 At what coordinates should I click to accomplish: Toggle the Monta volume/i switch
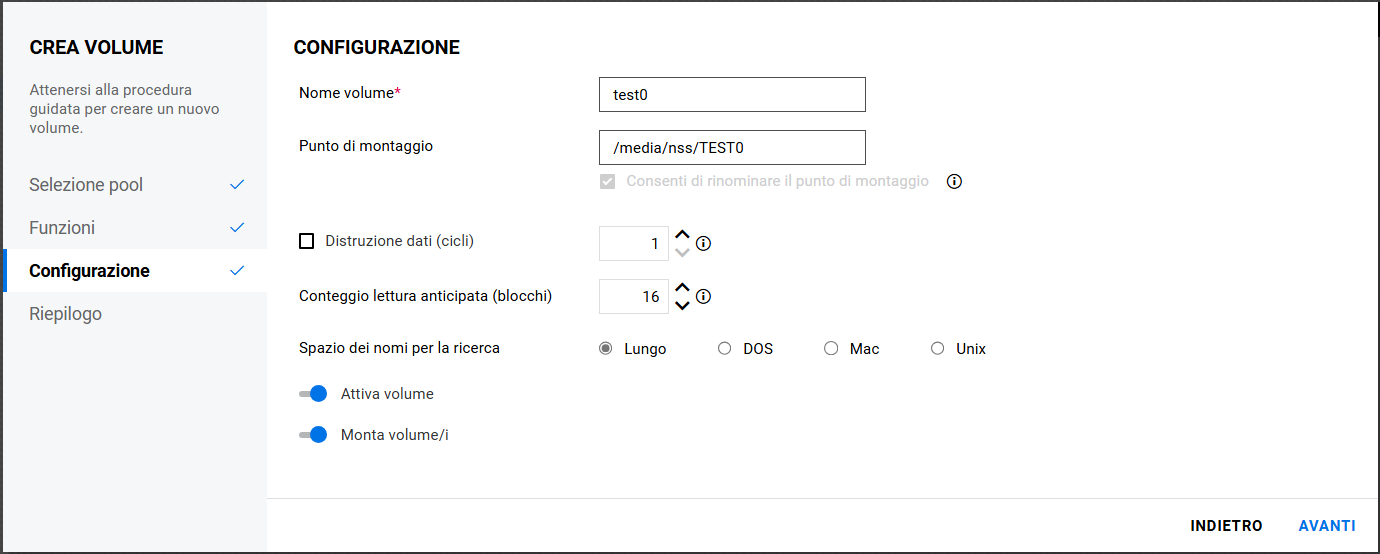(314, 435)
